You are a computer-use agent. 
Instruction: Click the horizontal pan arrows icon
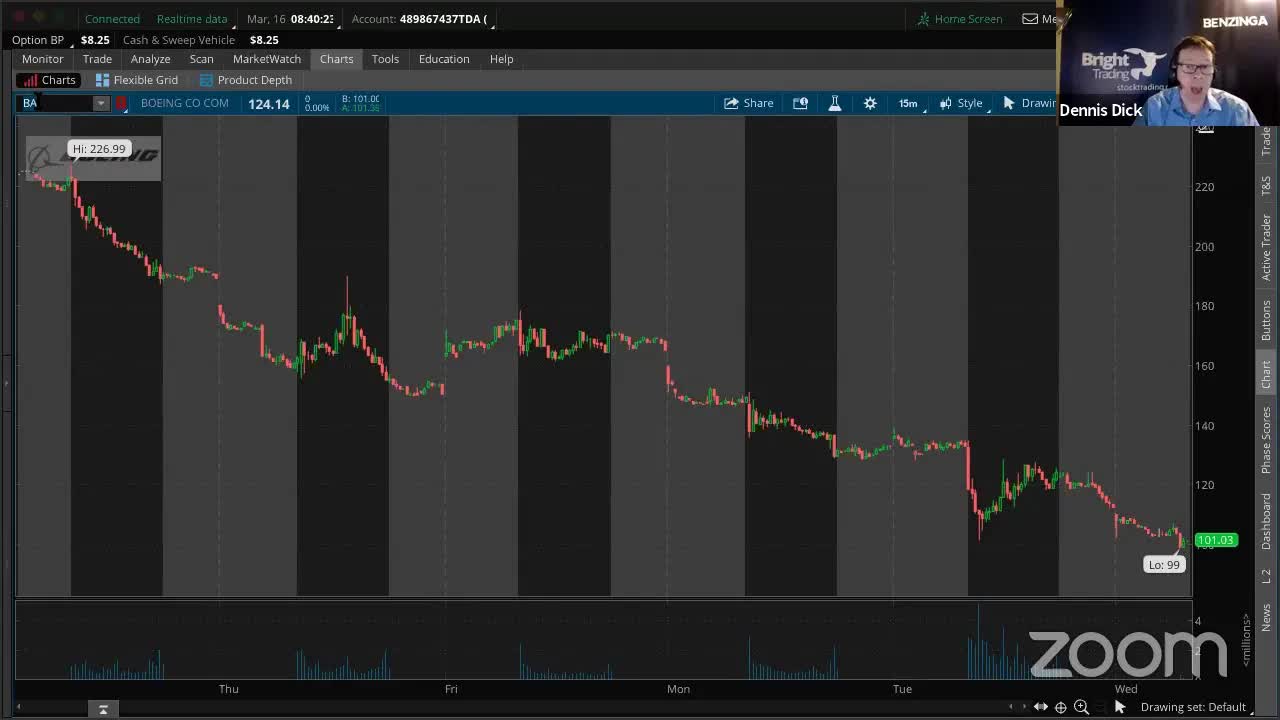pyautogui.click(x=1041, y=707)
